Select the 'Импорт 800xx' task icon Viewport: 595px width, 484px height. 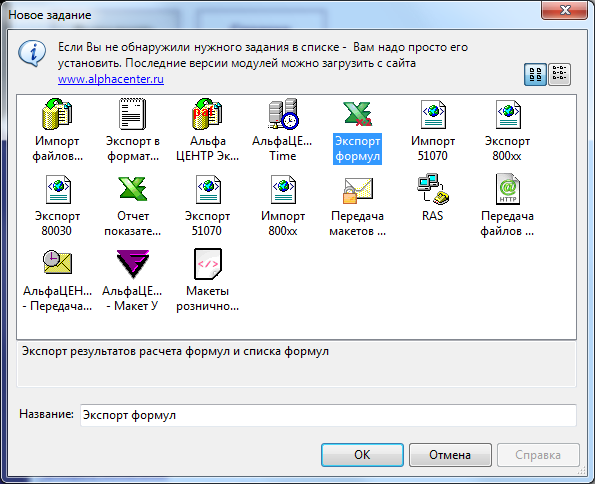pyautogui.click(x=283, y=189)
